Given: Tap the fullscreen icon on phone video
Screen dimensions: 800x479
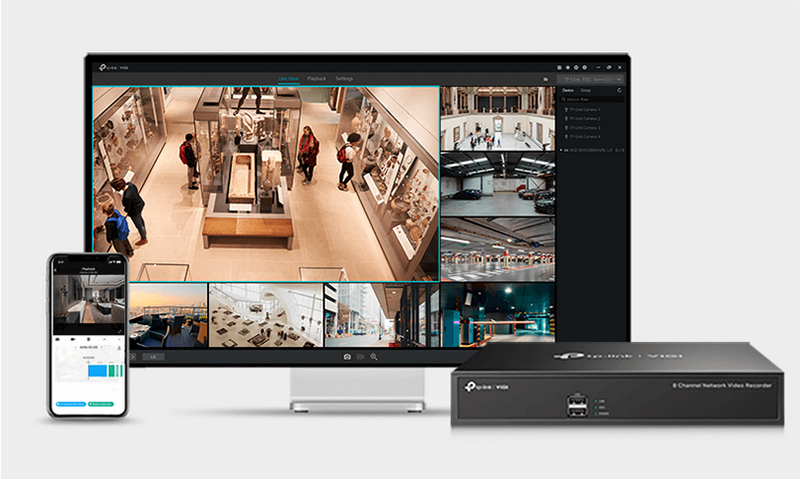Looking at the screenshot, I should click(x=120, y=331).
